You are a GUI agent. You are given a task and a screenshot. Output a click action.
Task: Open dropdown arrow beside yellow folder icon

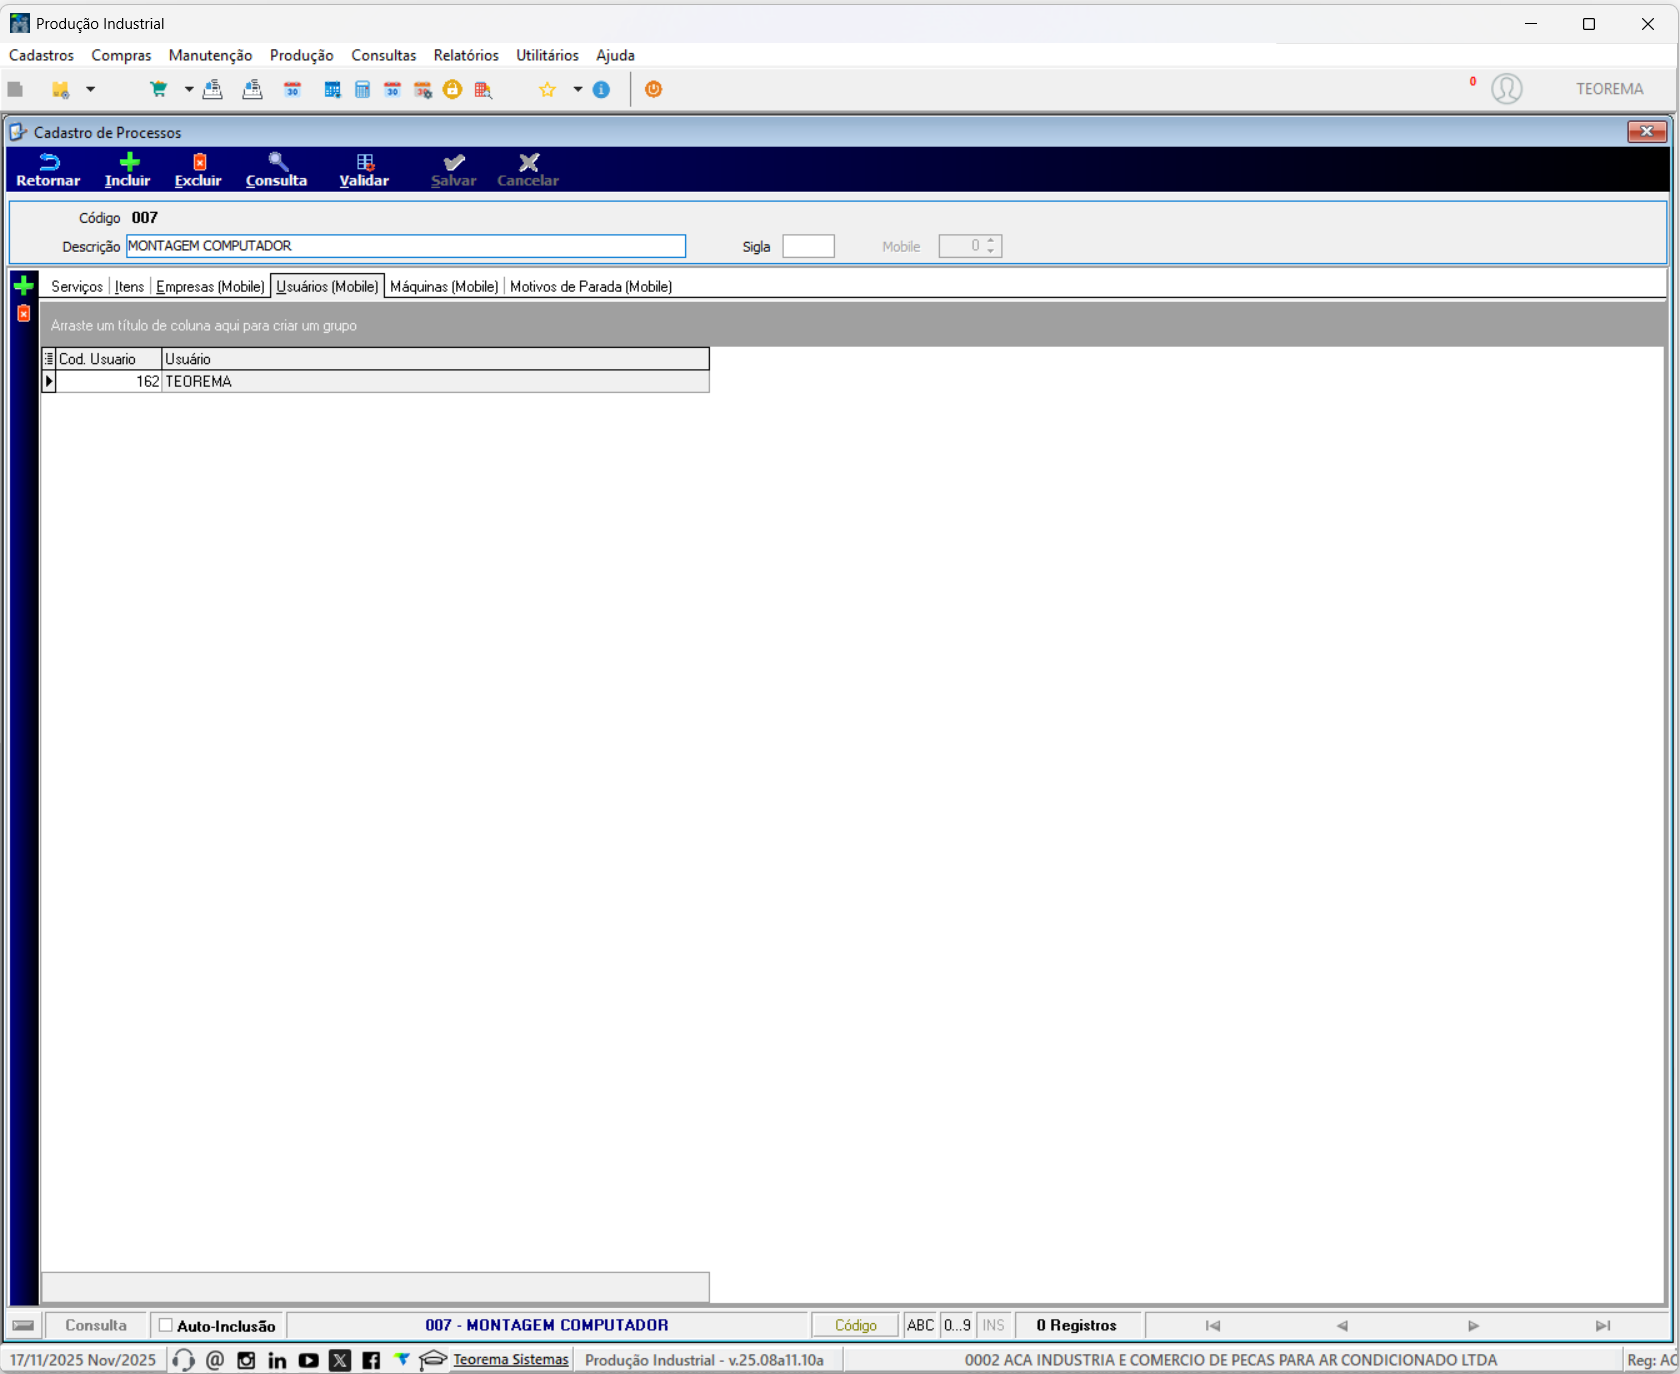(90, 89)
